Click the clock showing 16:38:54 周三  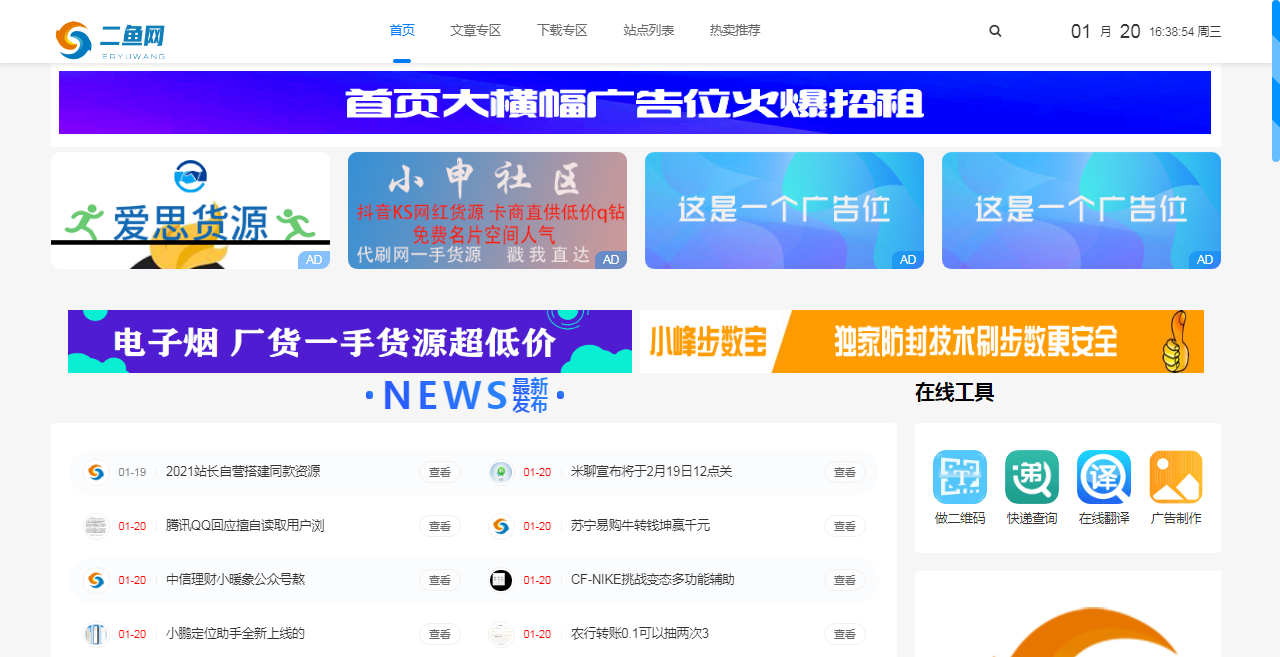click(1185, 31)
